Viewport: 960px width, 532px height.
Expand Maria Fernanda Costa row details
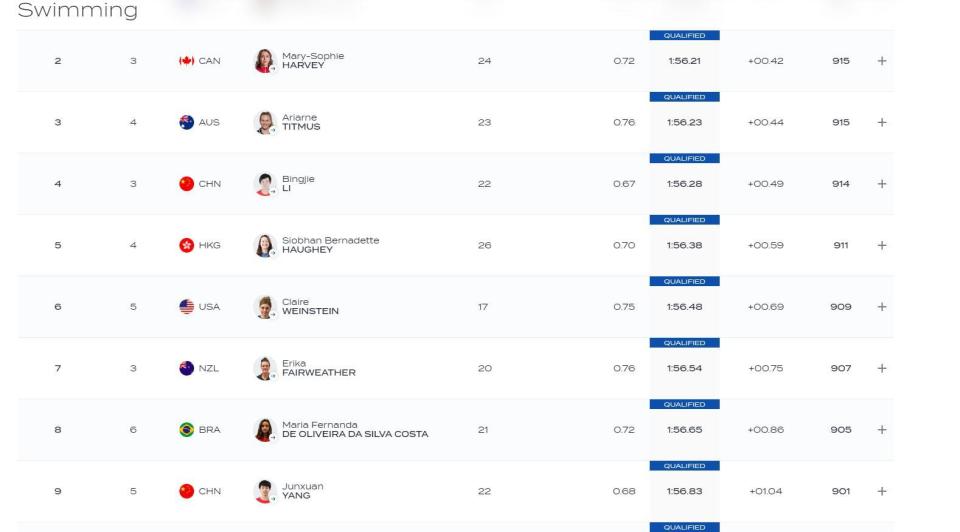tap(882, 430)
